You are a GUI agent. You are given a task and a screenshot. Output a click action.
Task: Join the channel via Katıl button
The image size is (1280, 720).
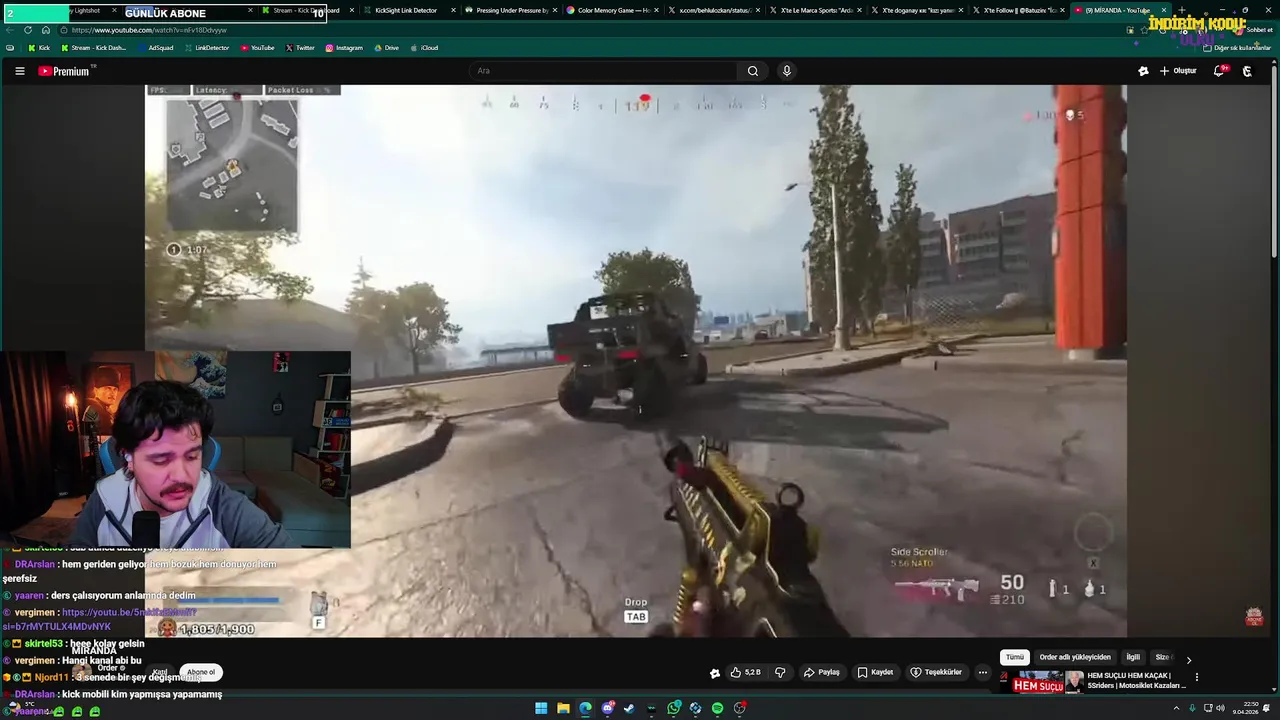tap(160, 672)
